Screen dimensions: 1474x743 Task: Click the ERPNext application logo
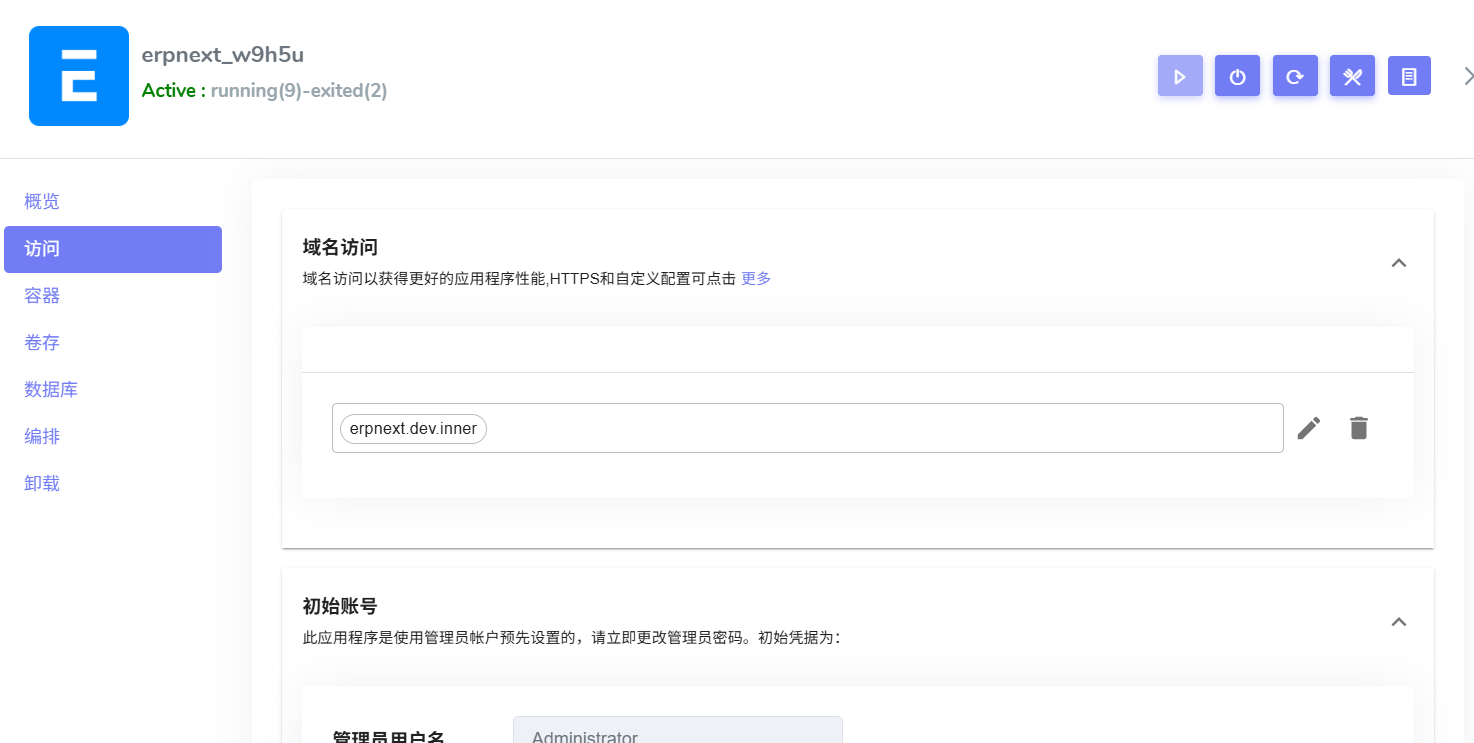point(79,75)
